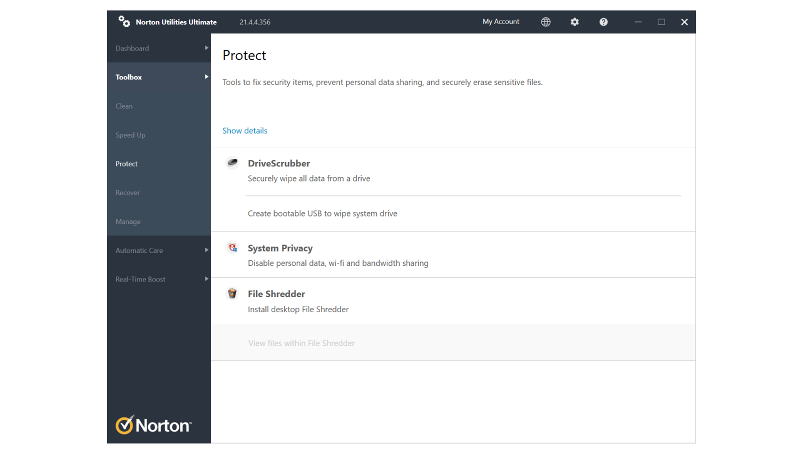Expand the Real-Time Boost arrow
Image resolution: width=800 pixels, height=450 pixels.
[206, 279]
